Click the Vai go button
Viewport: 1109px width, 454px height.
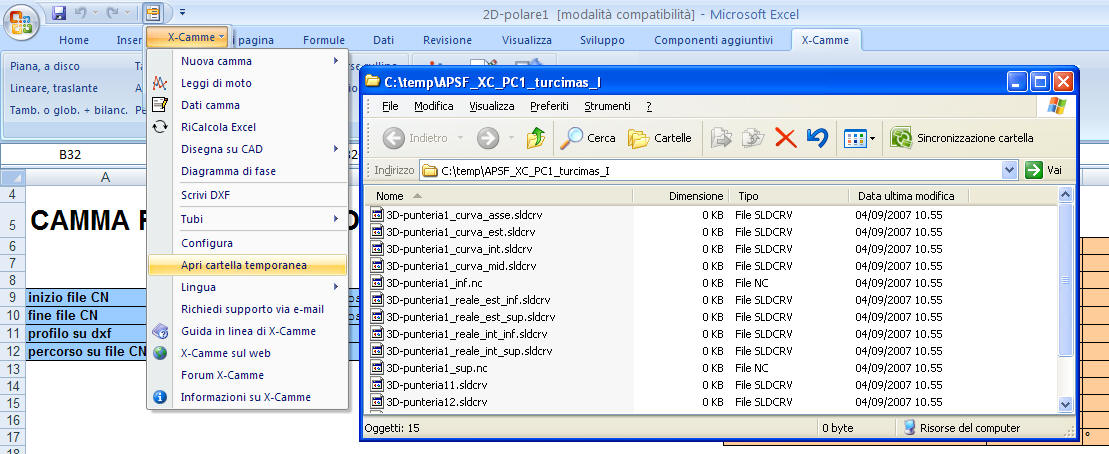tap(1044, 170)
